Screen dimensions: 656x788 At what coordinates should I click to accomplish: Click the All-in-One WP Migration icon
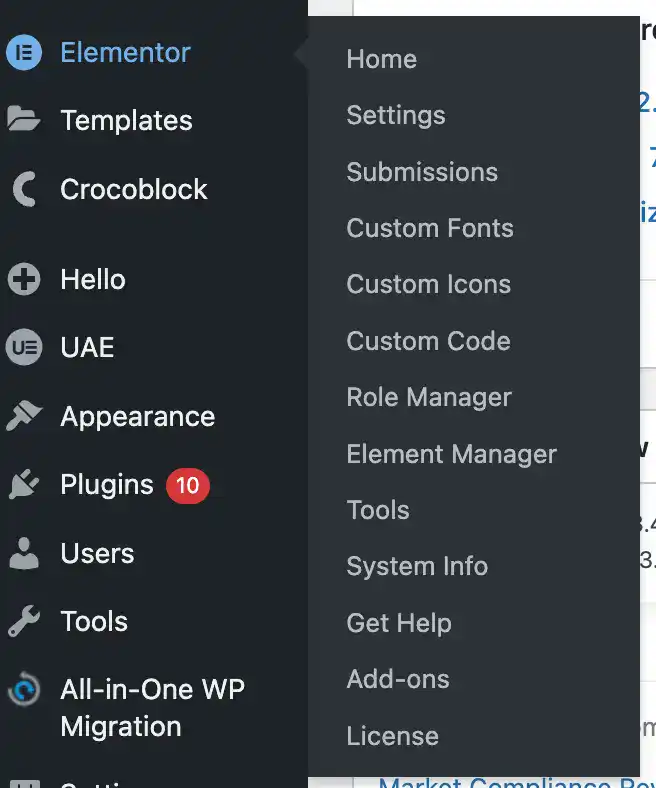point(24,689)
